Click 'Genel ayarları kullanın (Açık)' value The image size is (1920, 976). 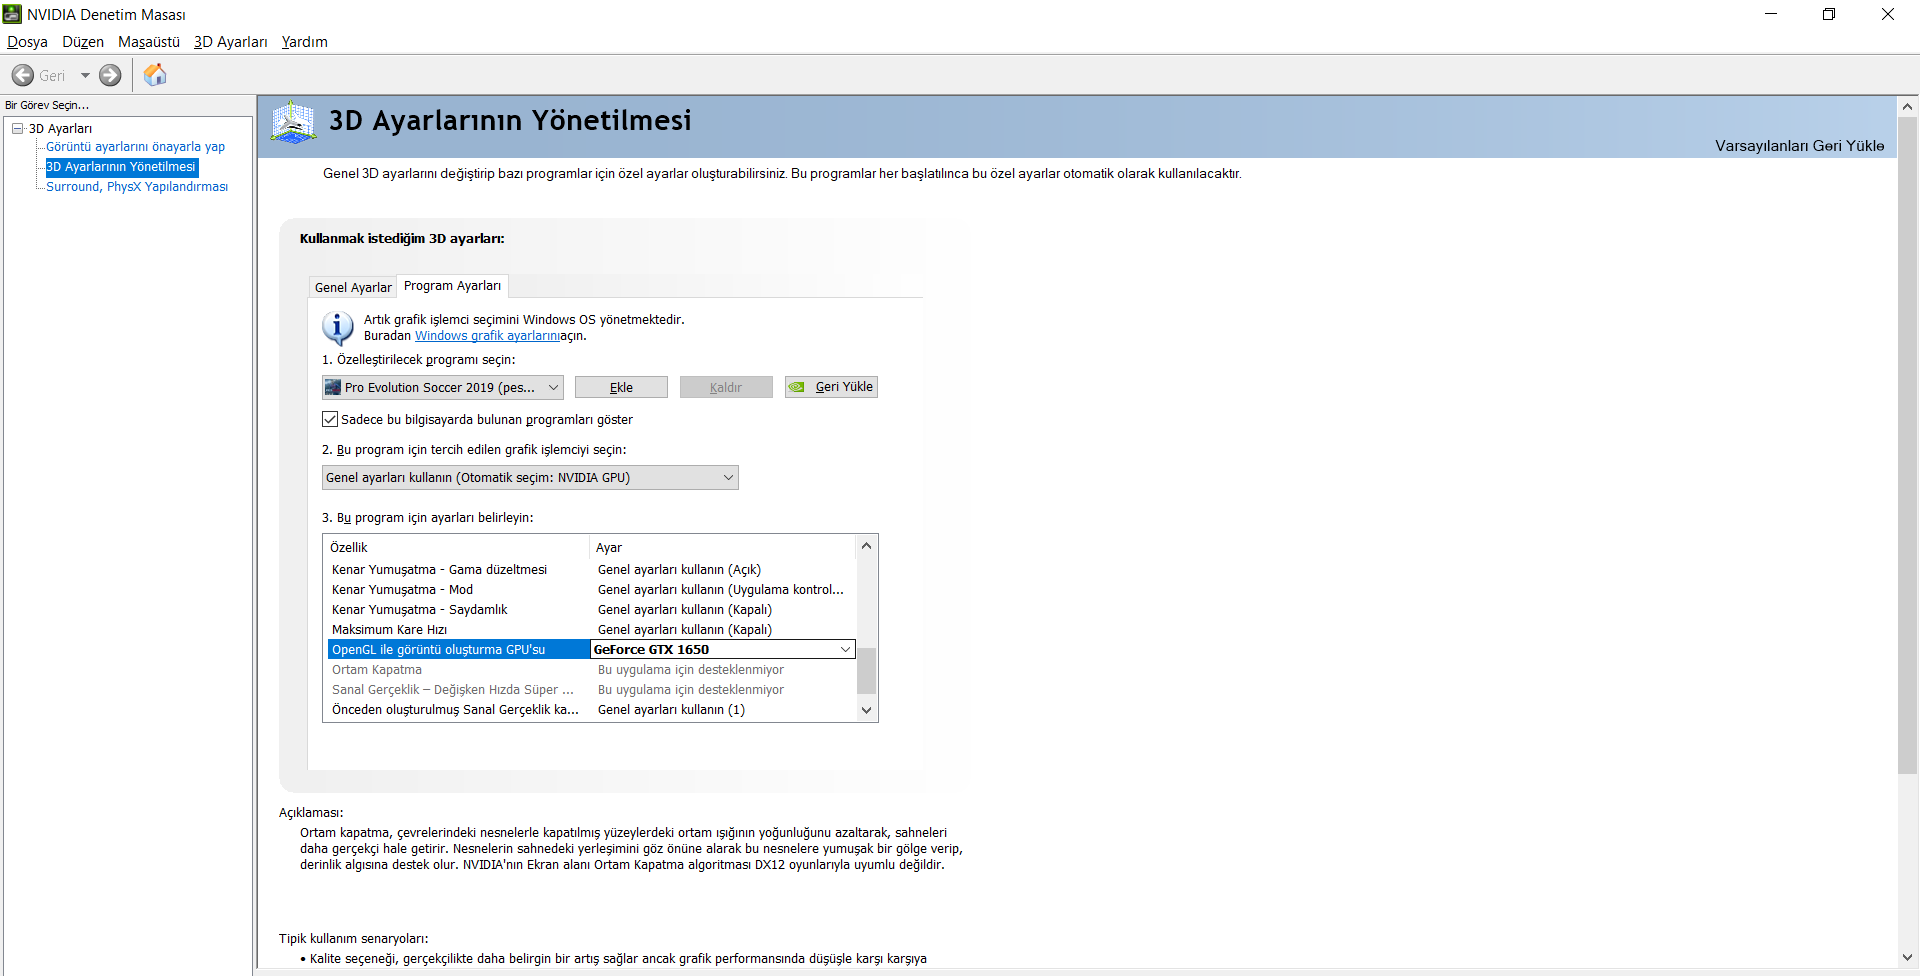[679, 569]
